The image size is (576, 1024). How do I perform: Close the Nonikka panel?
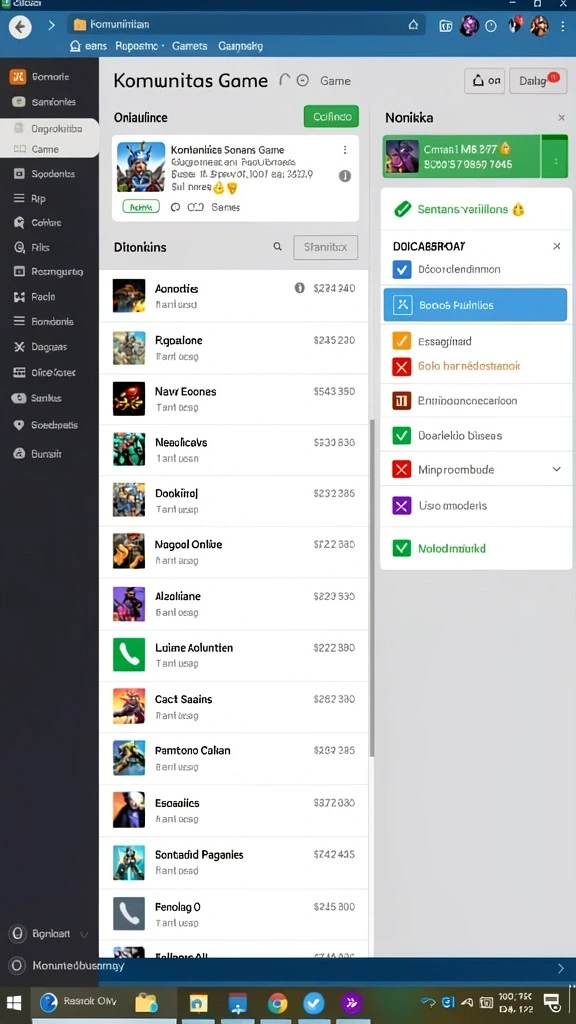pyautogui.click(x=561, y=118)
